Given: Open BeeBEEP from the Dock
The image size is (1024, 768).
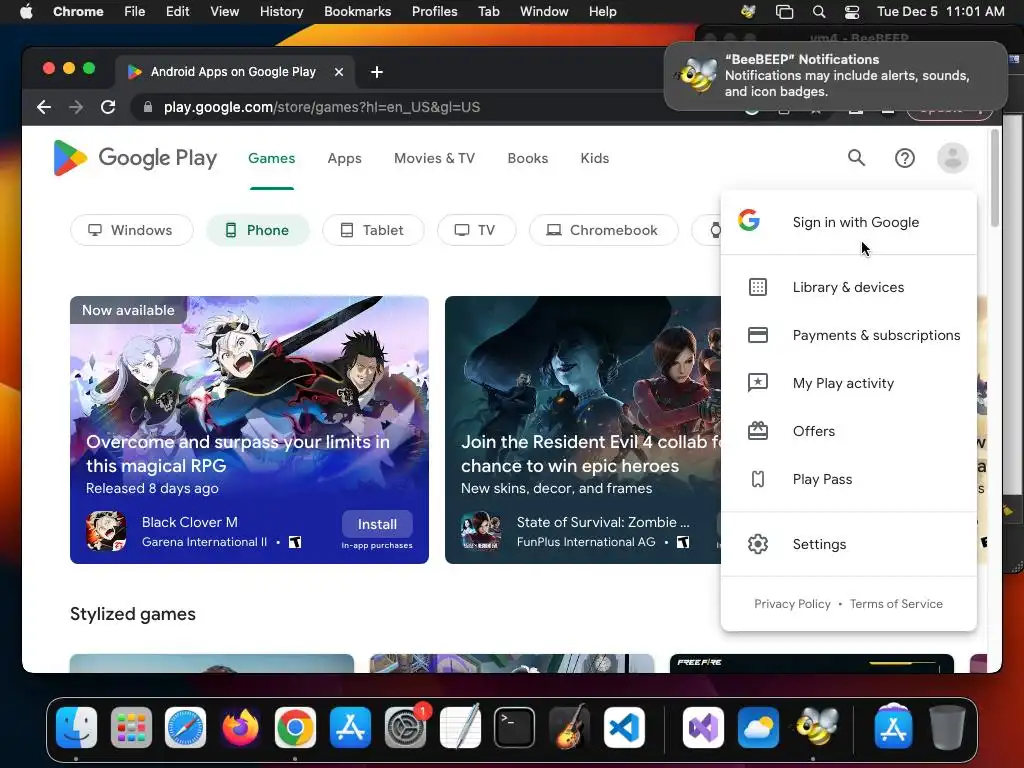Looking at the screenshot, I should tap(816, 728).
